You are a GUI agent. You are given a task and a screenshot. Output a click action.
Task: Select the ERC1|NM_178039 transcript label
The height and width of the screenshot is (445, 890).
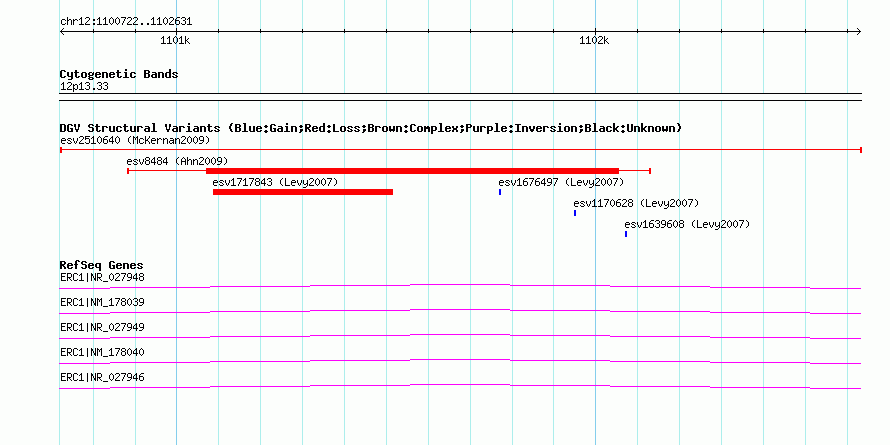[102, 303]
